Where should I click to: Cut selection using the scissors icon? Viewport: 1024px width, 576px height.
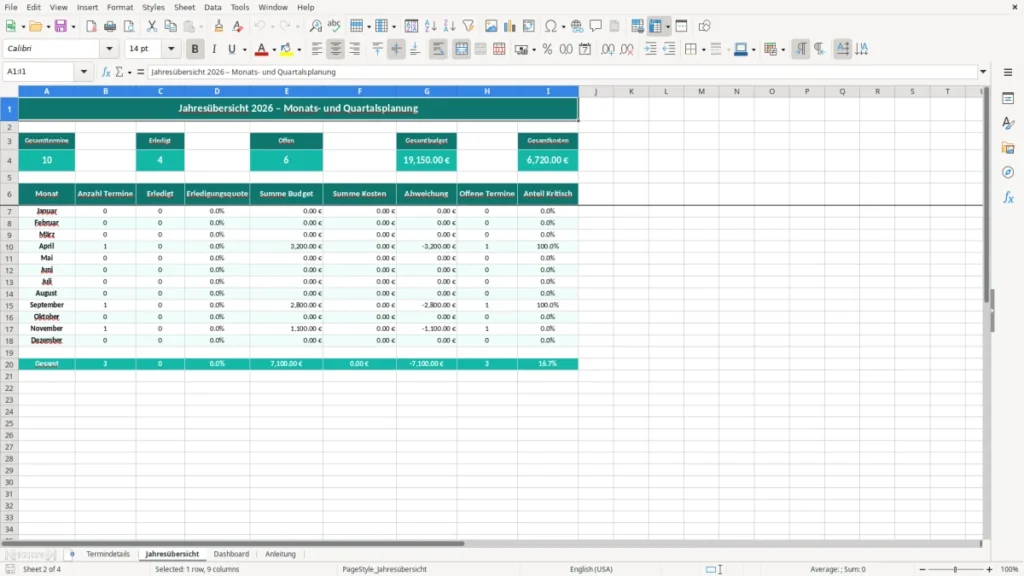point(152,26)
